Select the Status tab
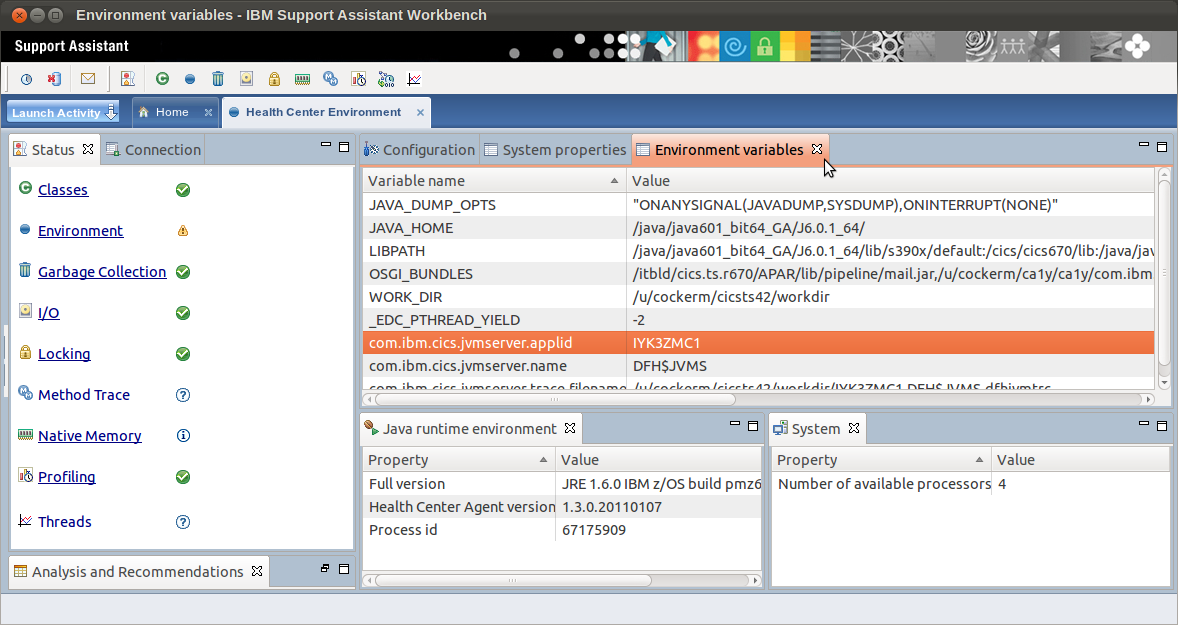The width and height of the screenshot is (1178, 625). [x=53, y=149]
